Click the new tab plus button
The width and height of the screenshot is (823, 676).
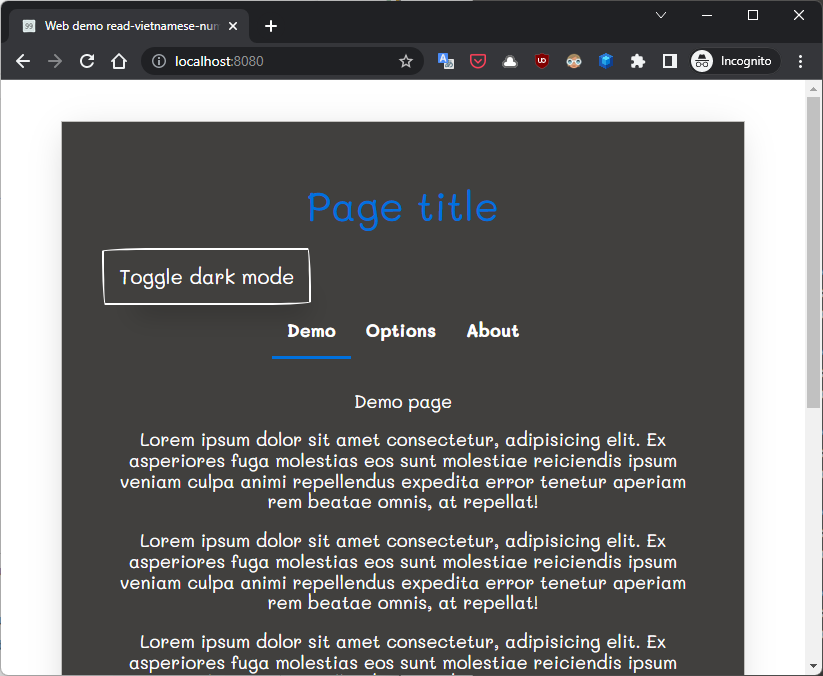270,26
